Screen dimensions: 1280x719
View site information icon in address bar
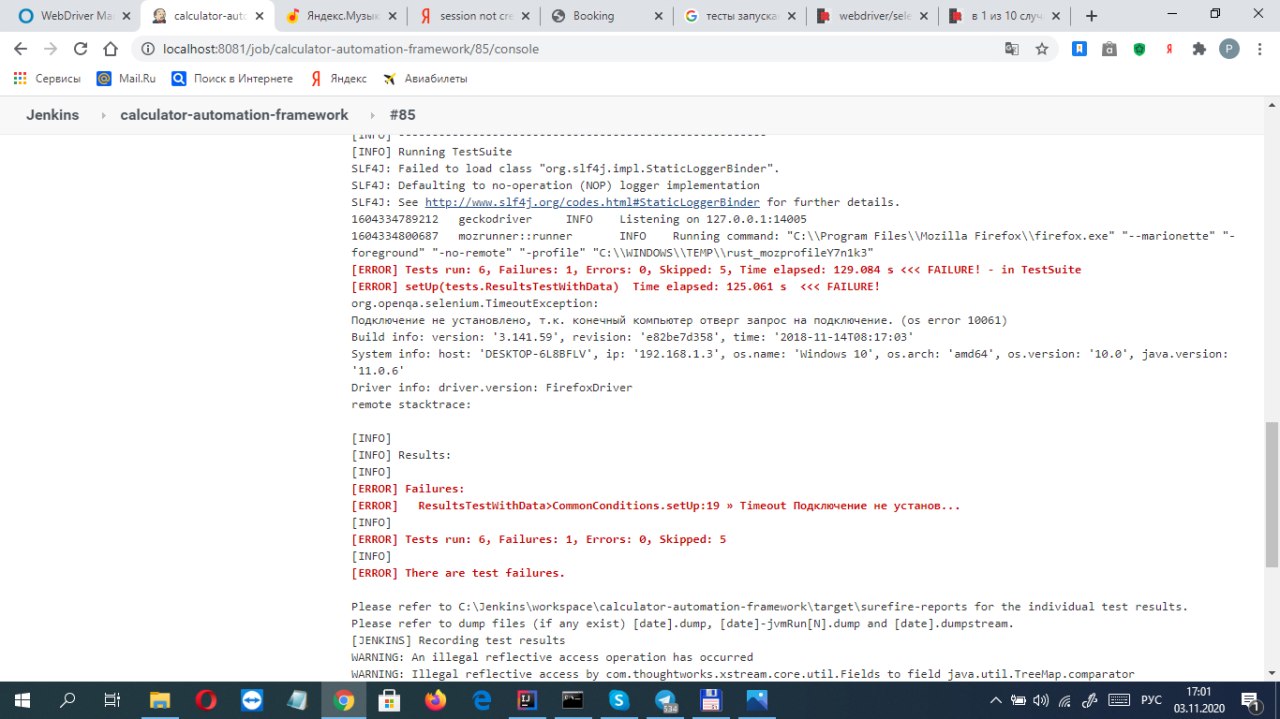(147, 48)
